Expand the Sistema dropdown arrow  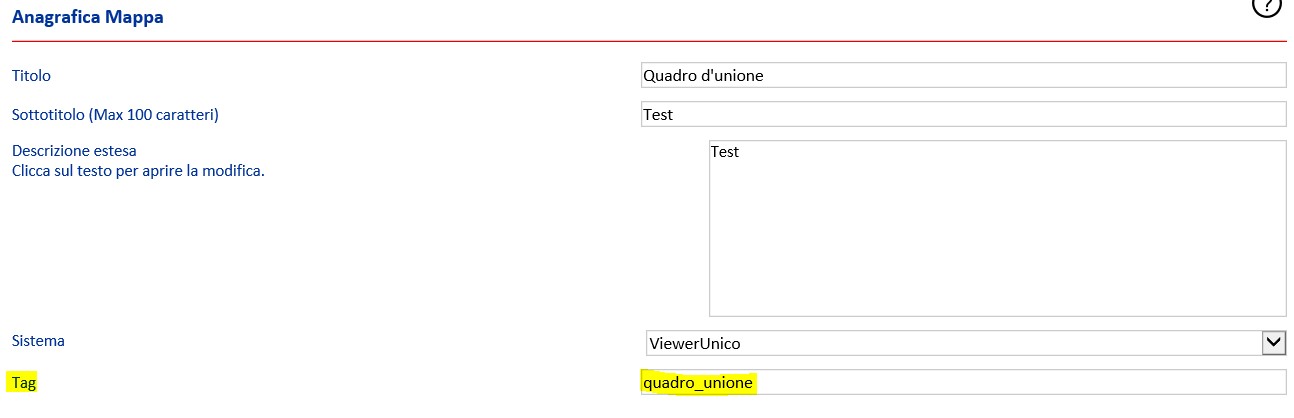click(1273, 343)
